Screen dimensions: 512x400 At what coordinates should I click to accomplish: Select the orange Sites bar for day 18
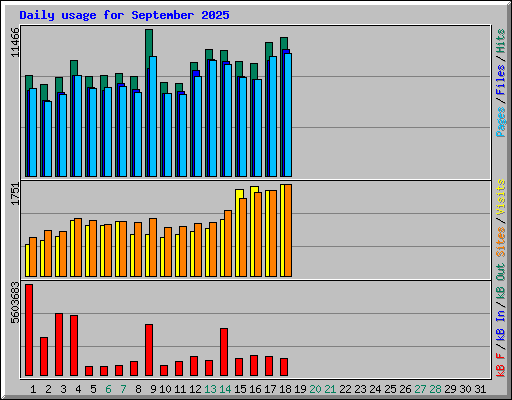[x=288, y=230]
